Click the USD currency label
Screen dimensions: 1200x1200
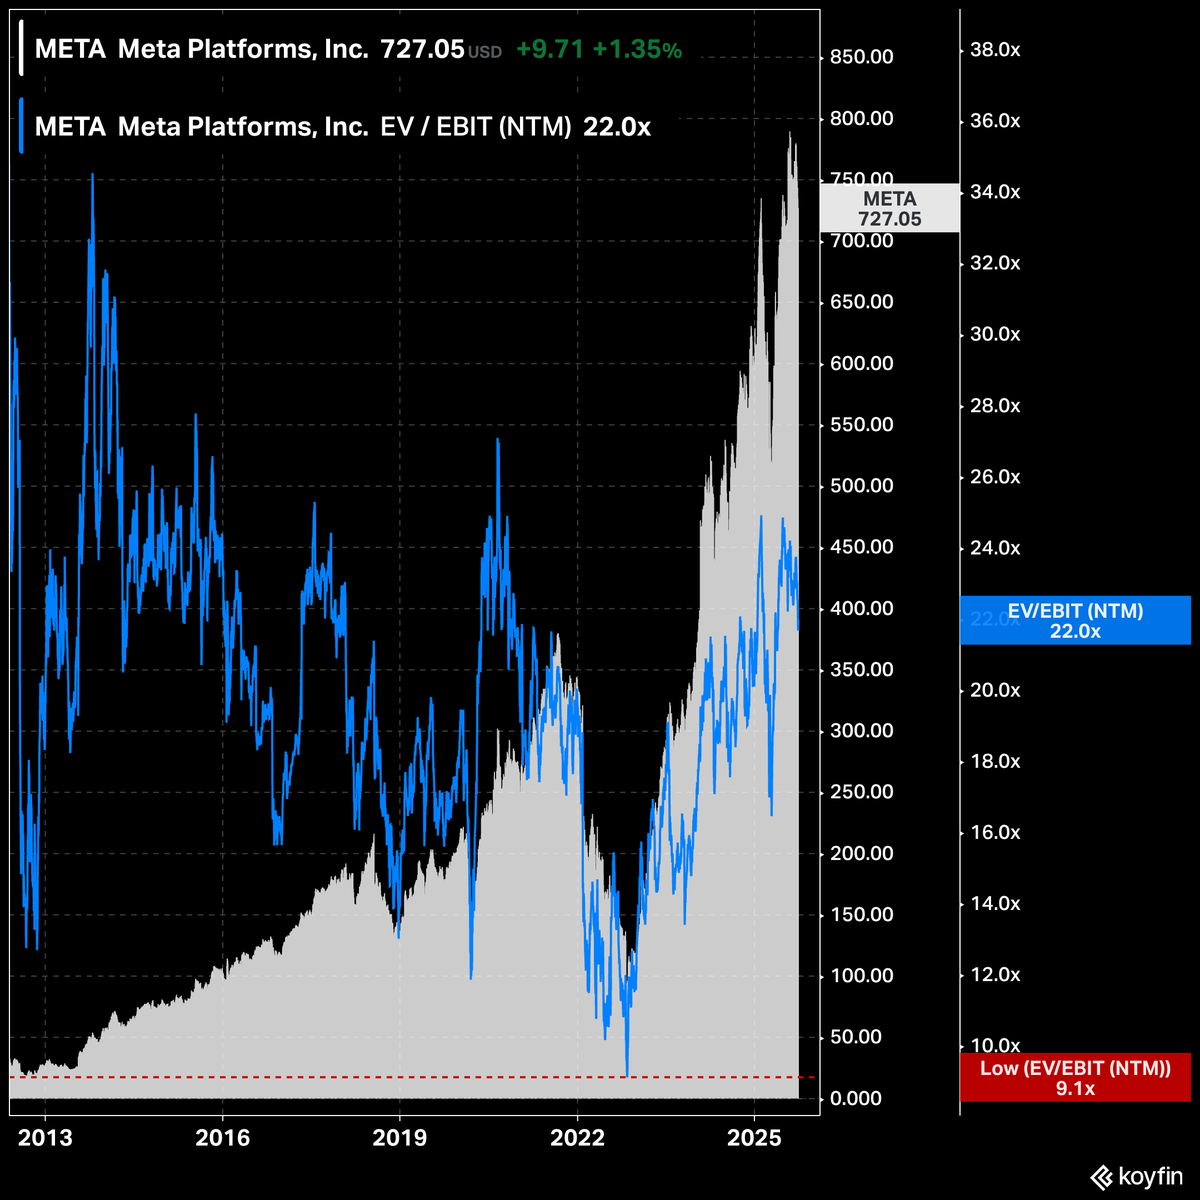click(485, 53)
